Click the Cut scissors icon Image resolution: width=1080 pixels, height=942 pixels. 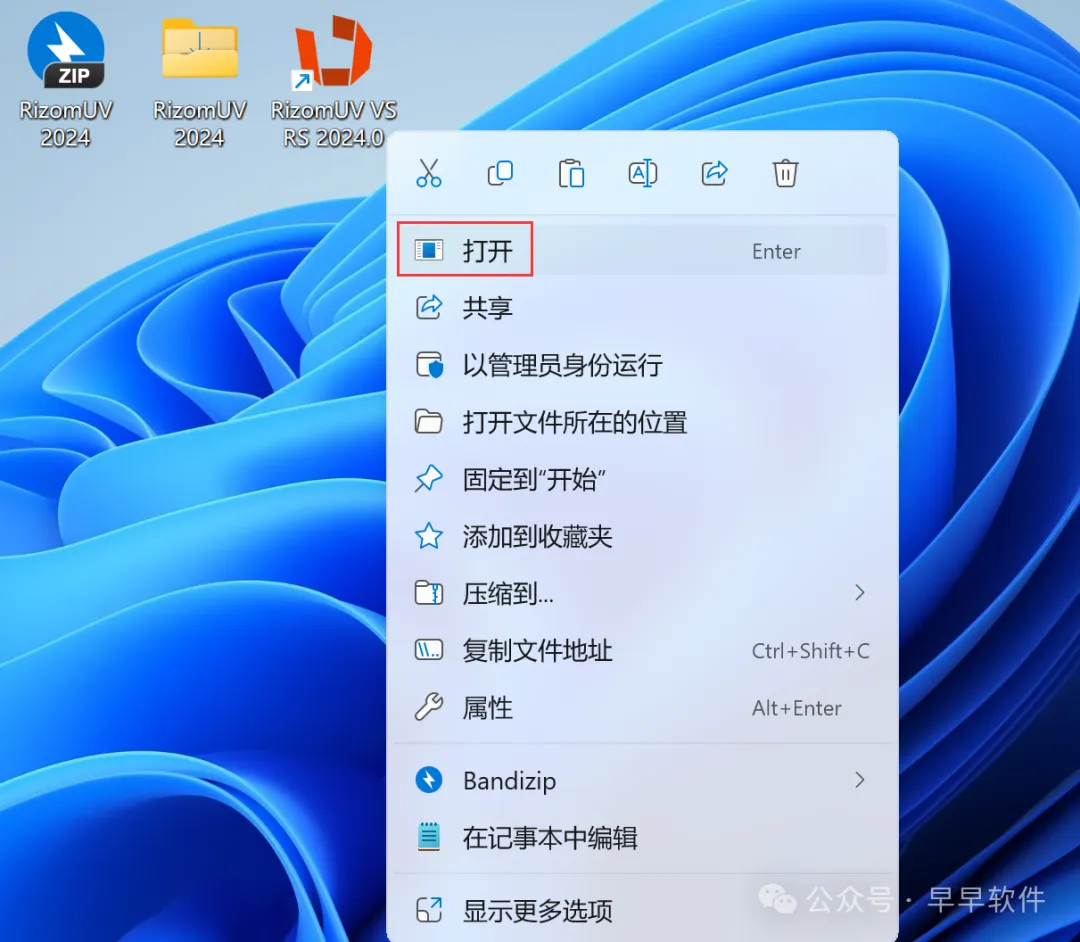[428, 173]
